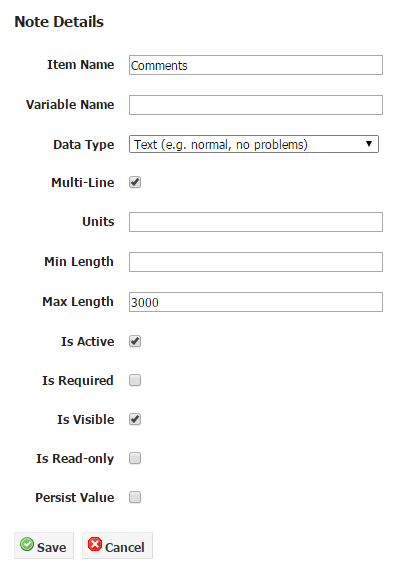Click the Persist Value label

(75, 497)
